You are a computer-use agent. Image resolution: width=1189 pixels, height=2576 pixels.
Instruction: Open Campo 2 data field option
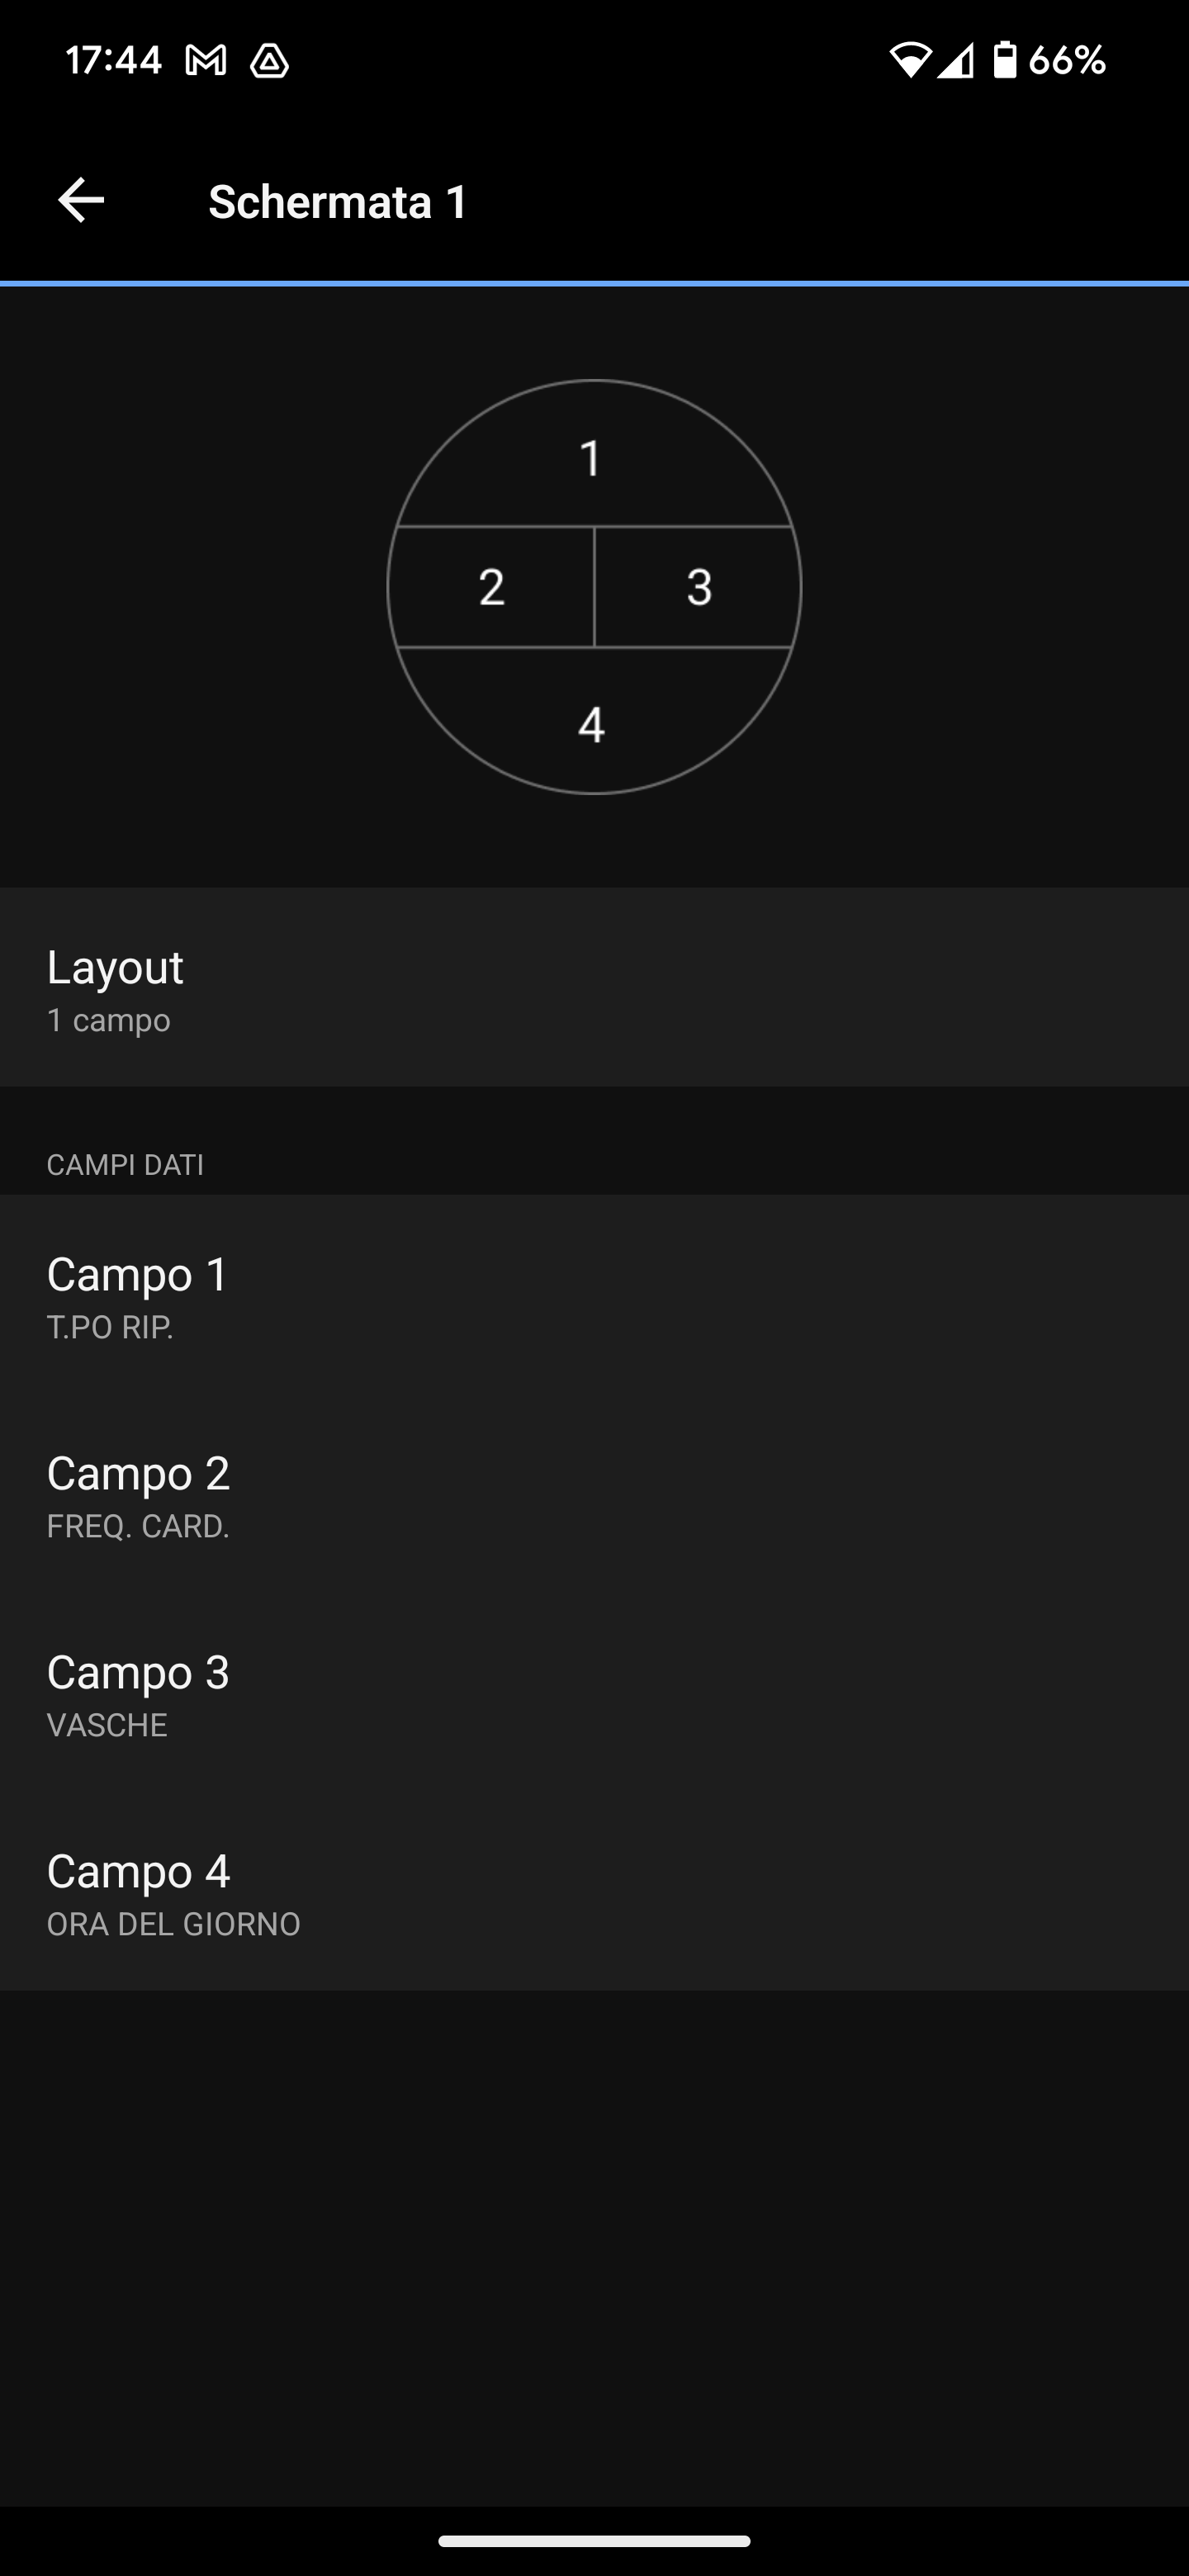pos(594,1493)
